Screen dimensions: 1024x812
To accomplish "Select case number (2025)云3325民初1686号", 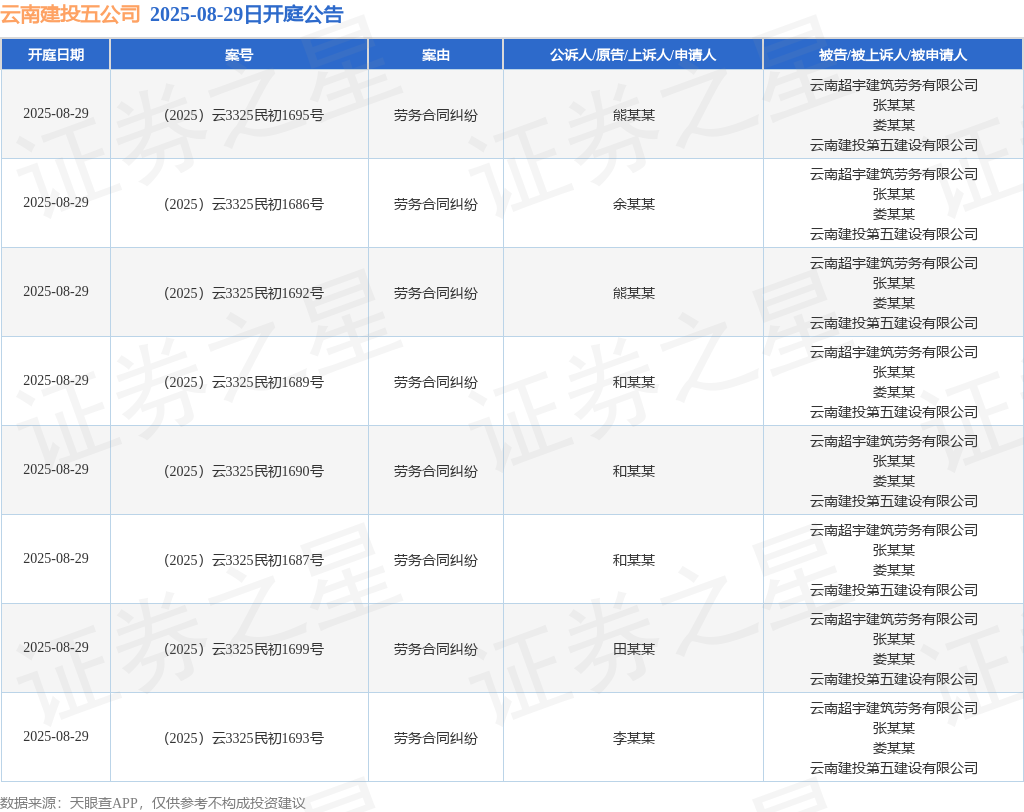I will pyautogui.click(x=243, y=204).
